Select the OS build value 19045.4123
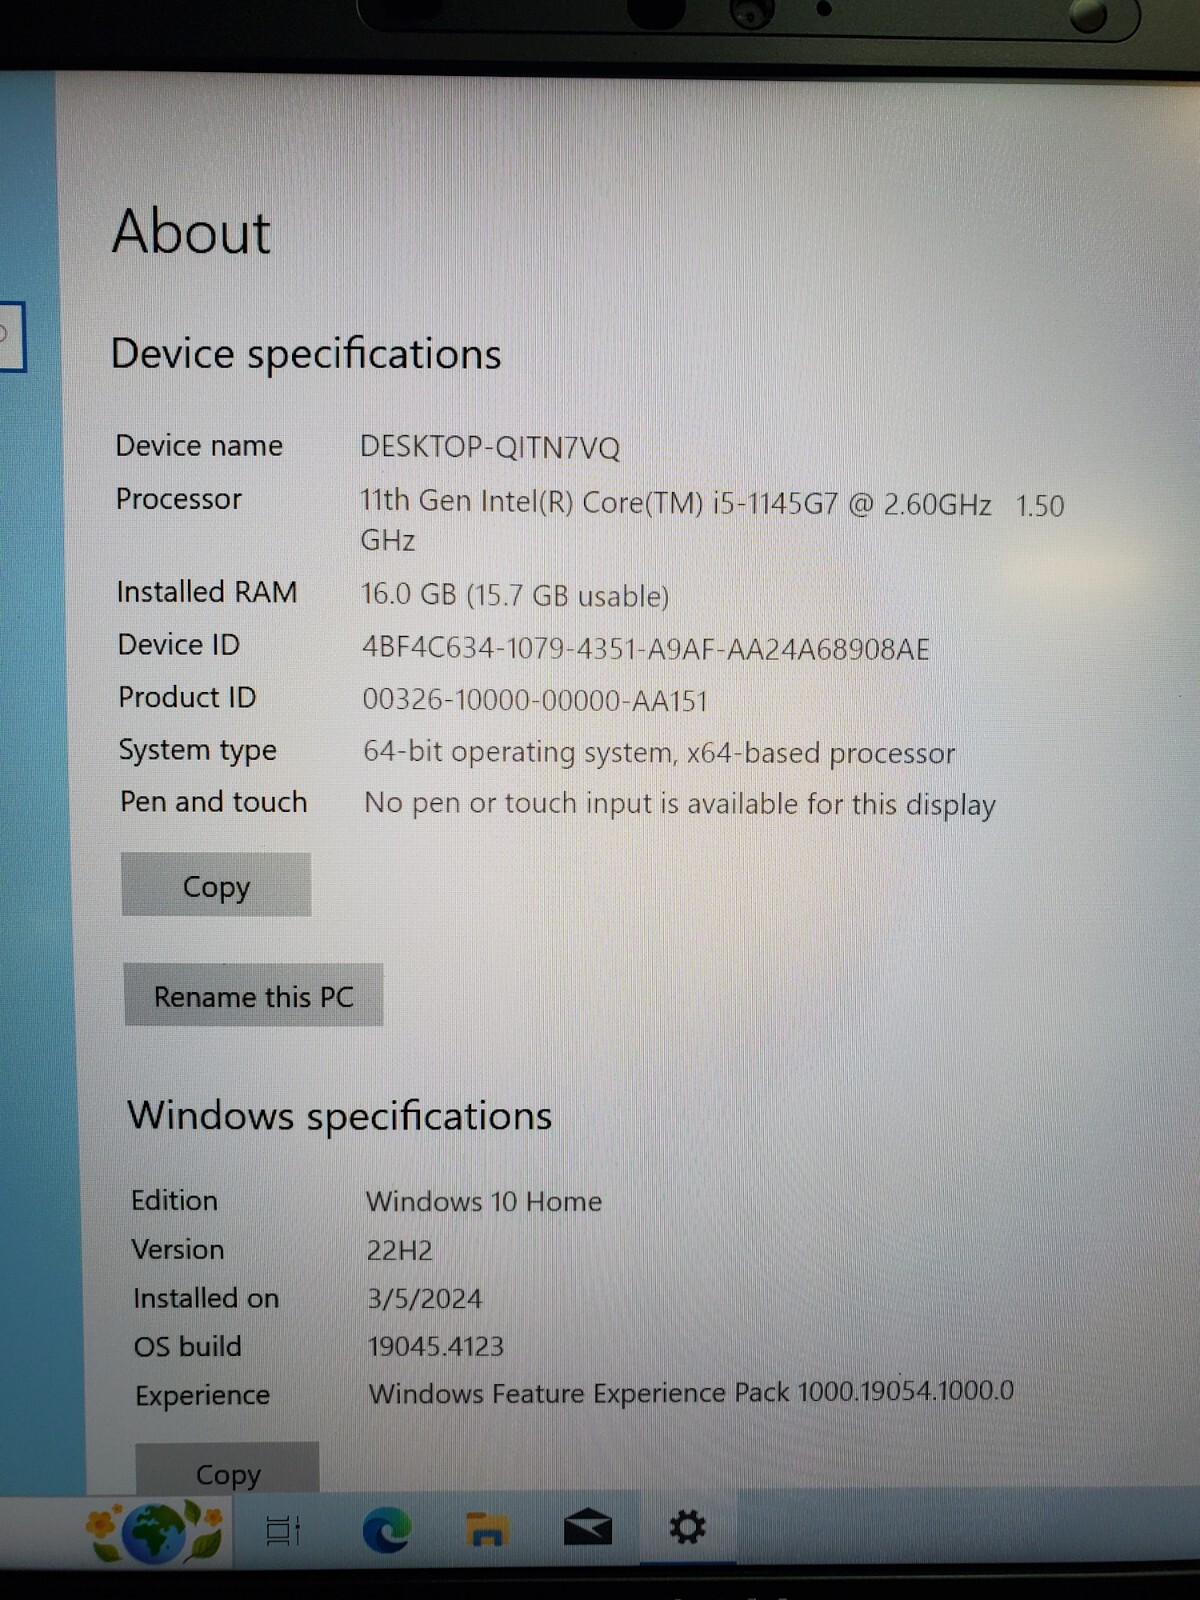Screen dimensions: 1200x1600 (436, 1346)
